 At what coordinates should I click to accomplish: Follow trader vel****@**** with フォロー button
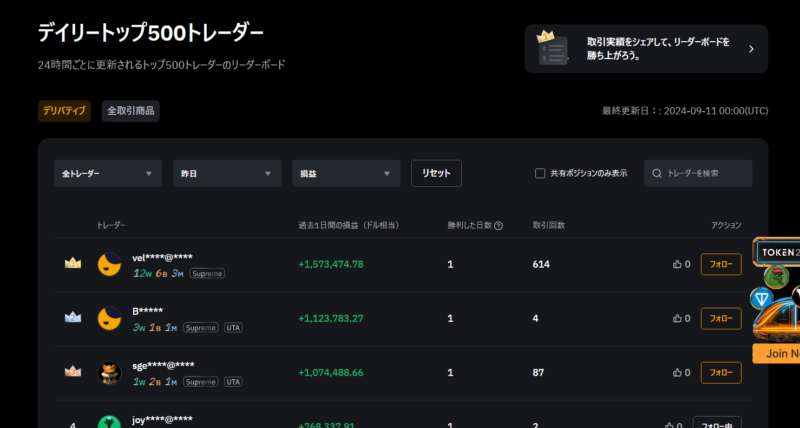(721, 264)
